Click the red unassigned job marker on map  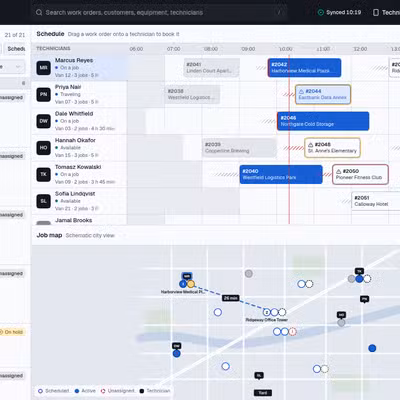tap(293, 332)
